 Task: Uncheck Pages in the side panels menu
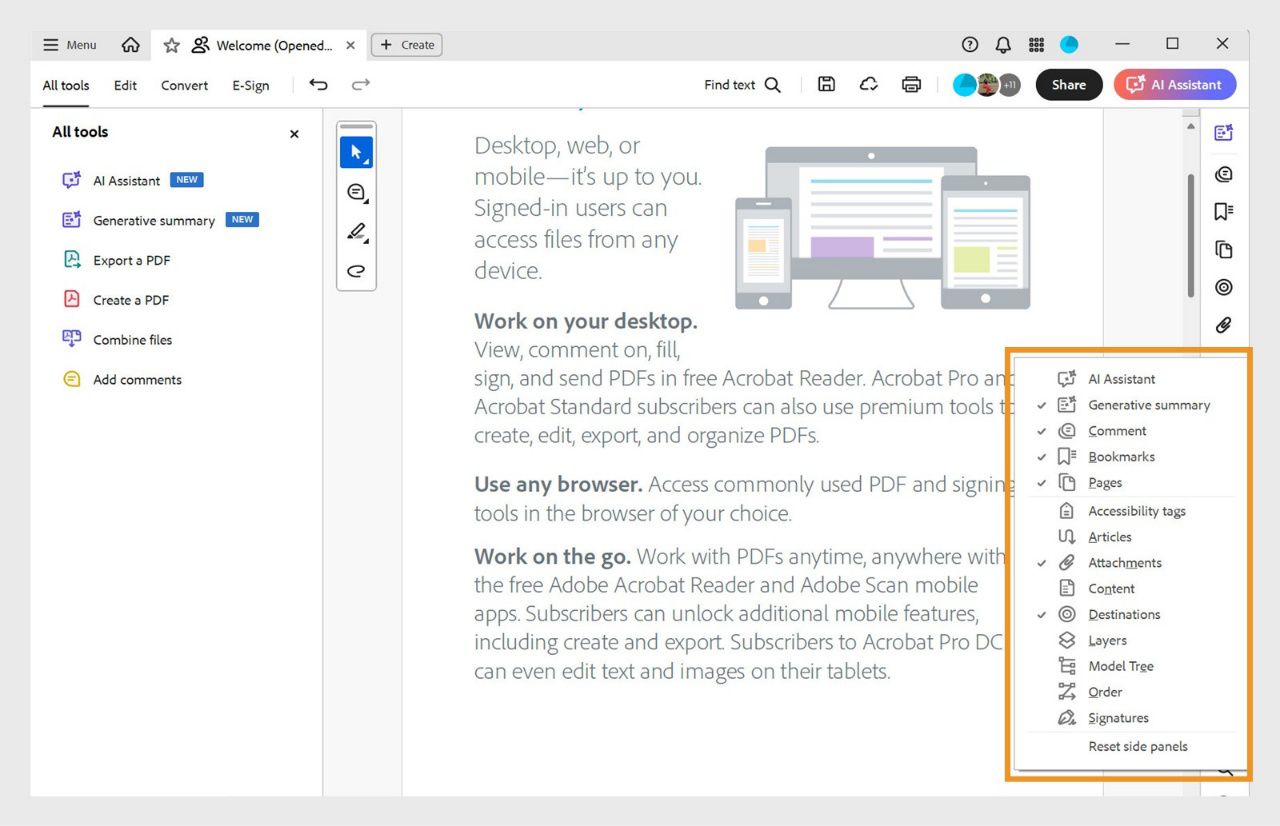pos(1105,482)
